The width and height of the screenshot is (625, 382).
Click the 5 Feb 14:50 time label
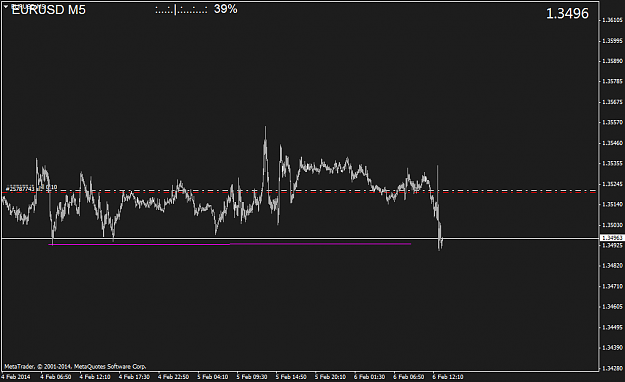291,377
